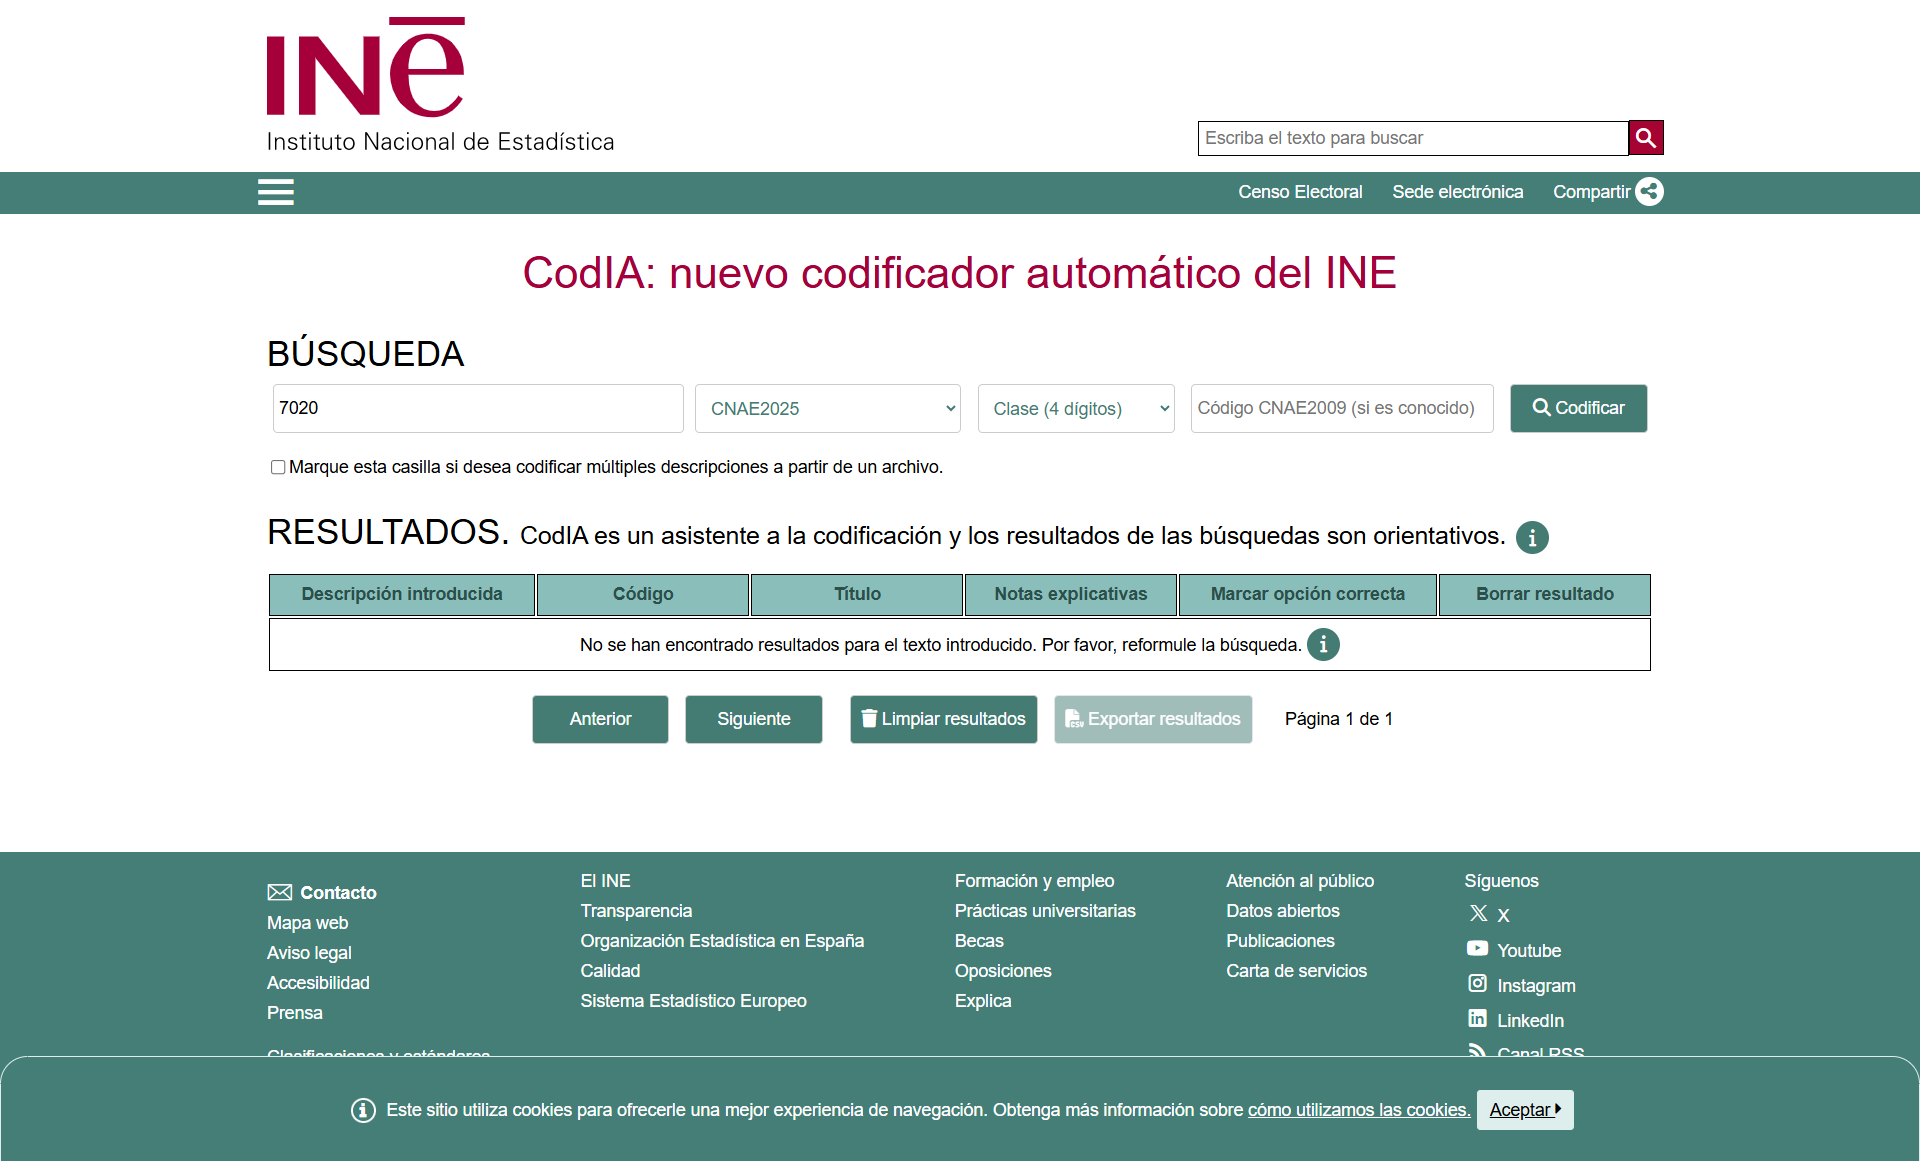This screenshot has height=1161, width=1920.
Task: Open cómo utilizamos las cookies link
Action: [1359, 1110]
